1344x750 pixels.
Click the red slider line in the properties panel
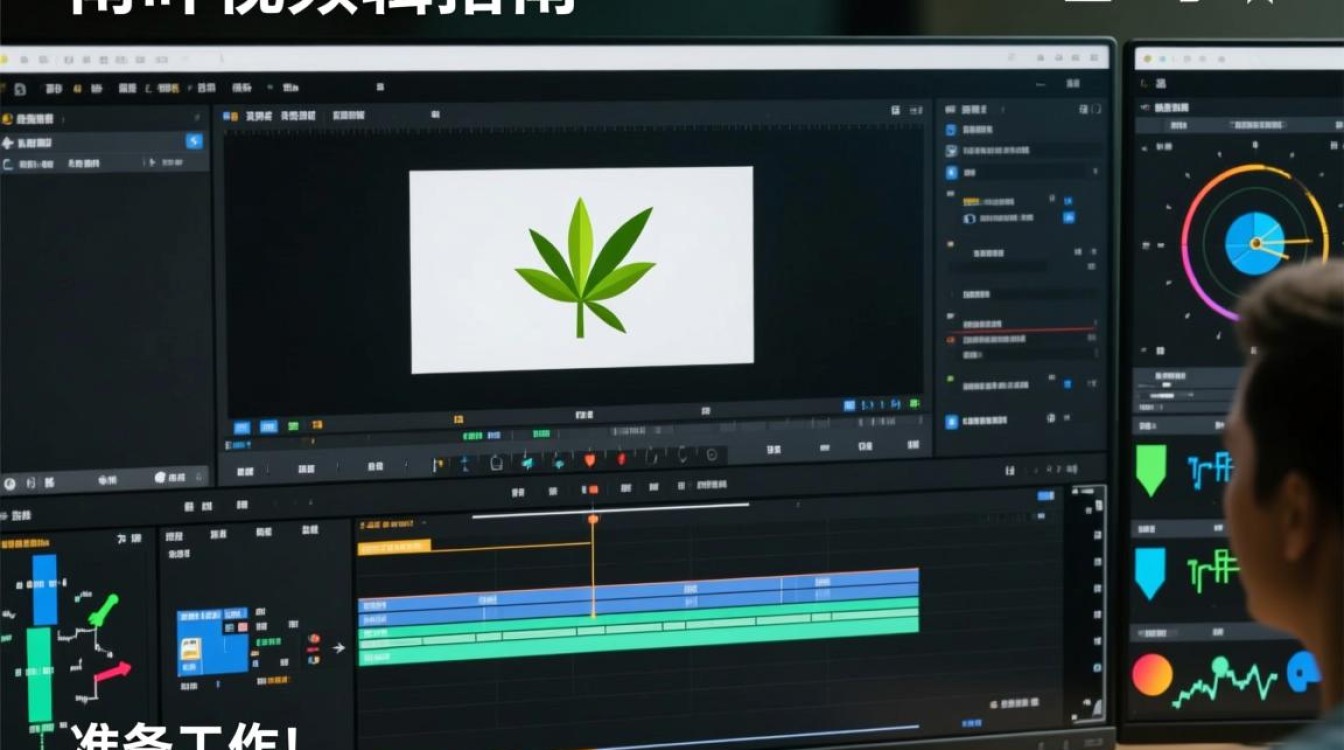(x=1022, y=329)
